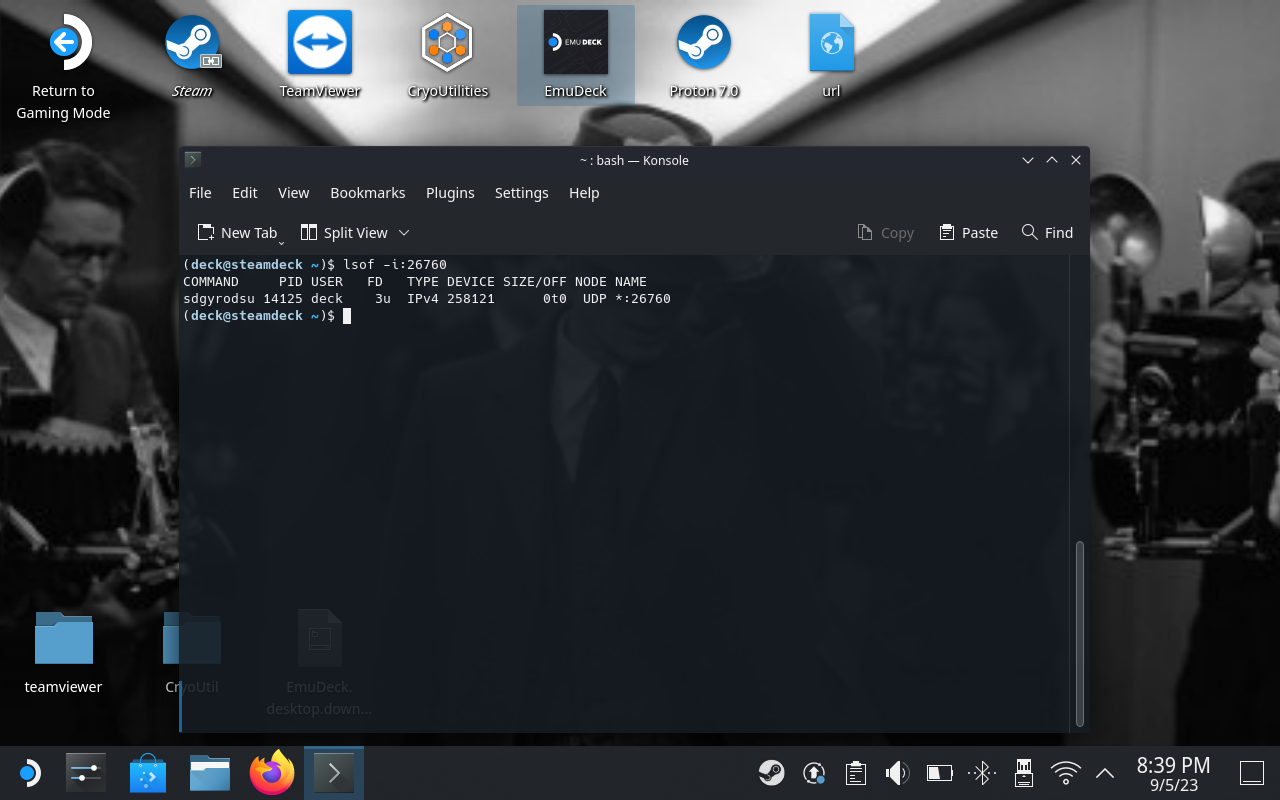Open the Plugins menu
Viewport: 1280px width, 800px height.
point(450,193)
